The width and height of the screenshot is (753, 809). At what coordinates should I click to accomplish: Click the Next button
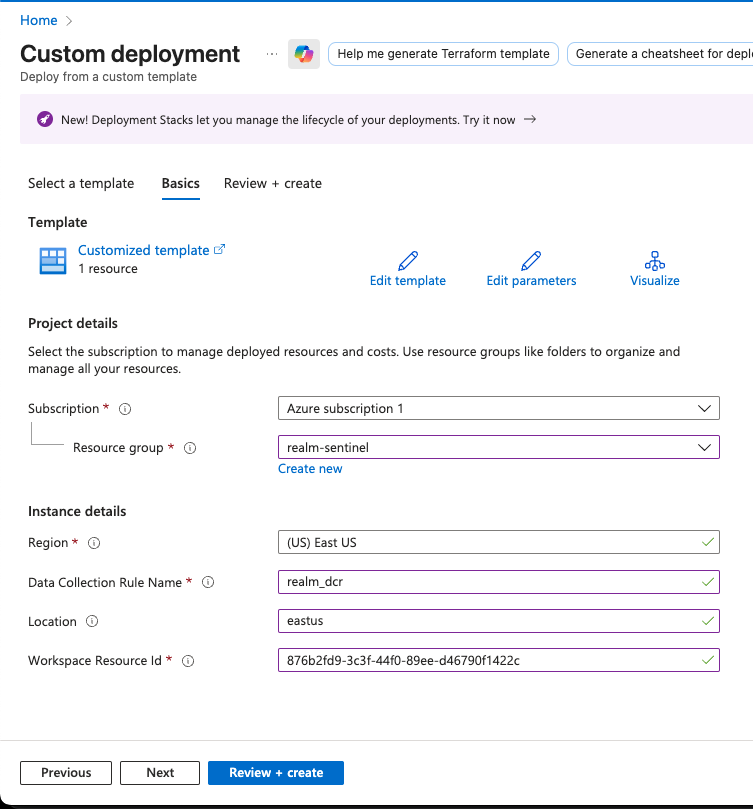pos(159,772)
